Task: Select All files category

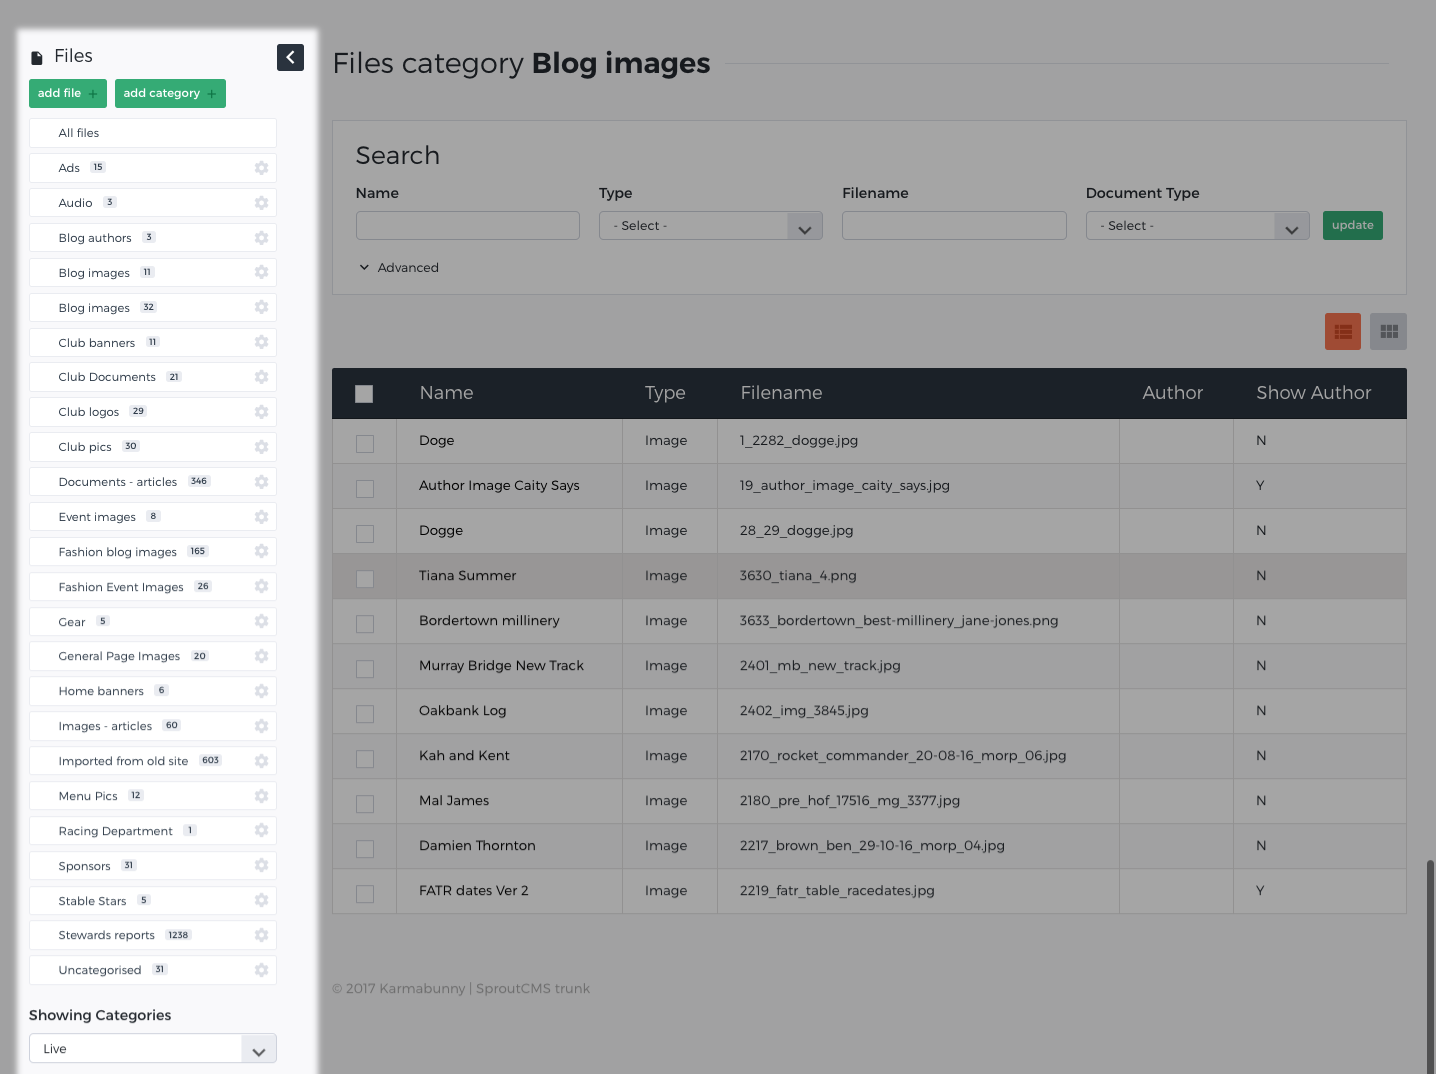Action: tap(153, 133)
